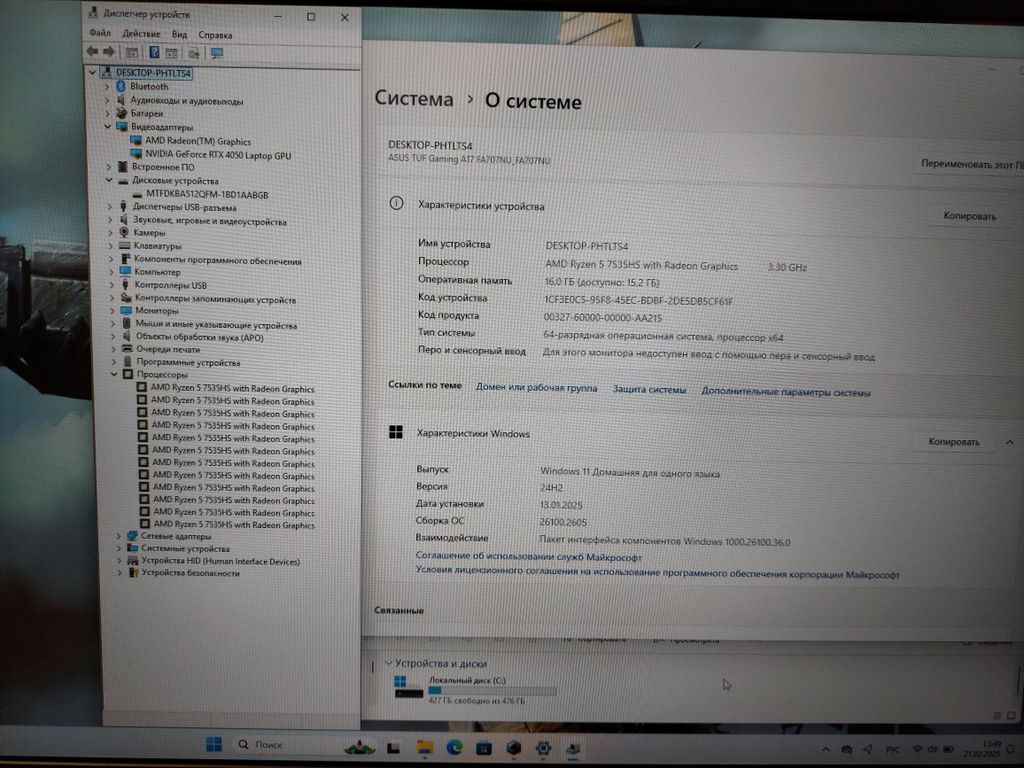Viewport: 1024px width, 768px height.
Task: Select the AMD Radeon(TM) Graphics device
Action: tap(197, 141)
